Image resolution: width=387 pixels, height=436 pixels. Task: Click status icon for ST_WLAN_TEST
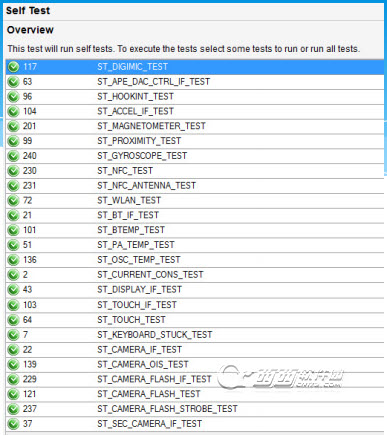(x=13, y=201)
